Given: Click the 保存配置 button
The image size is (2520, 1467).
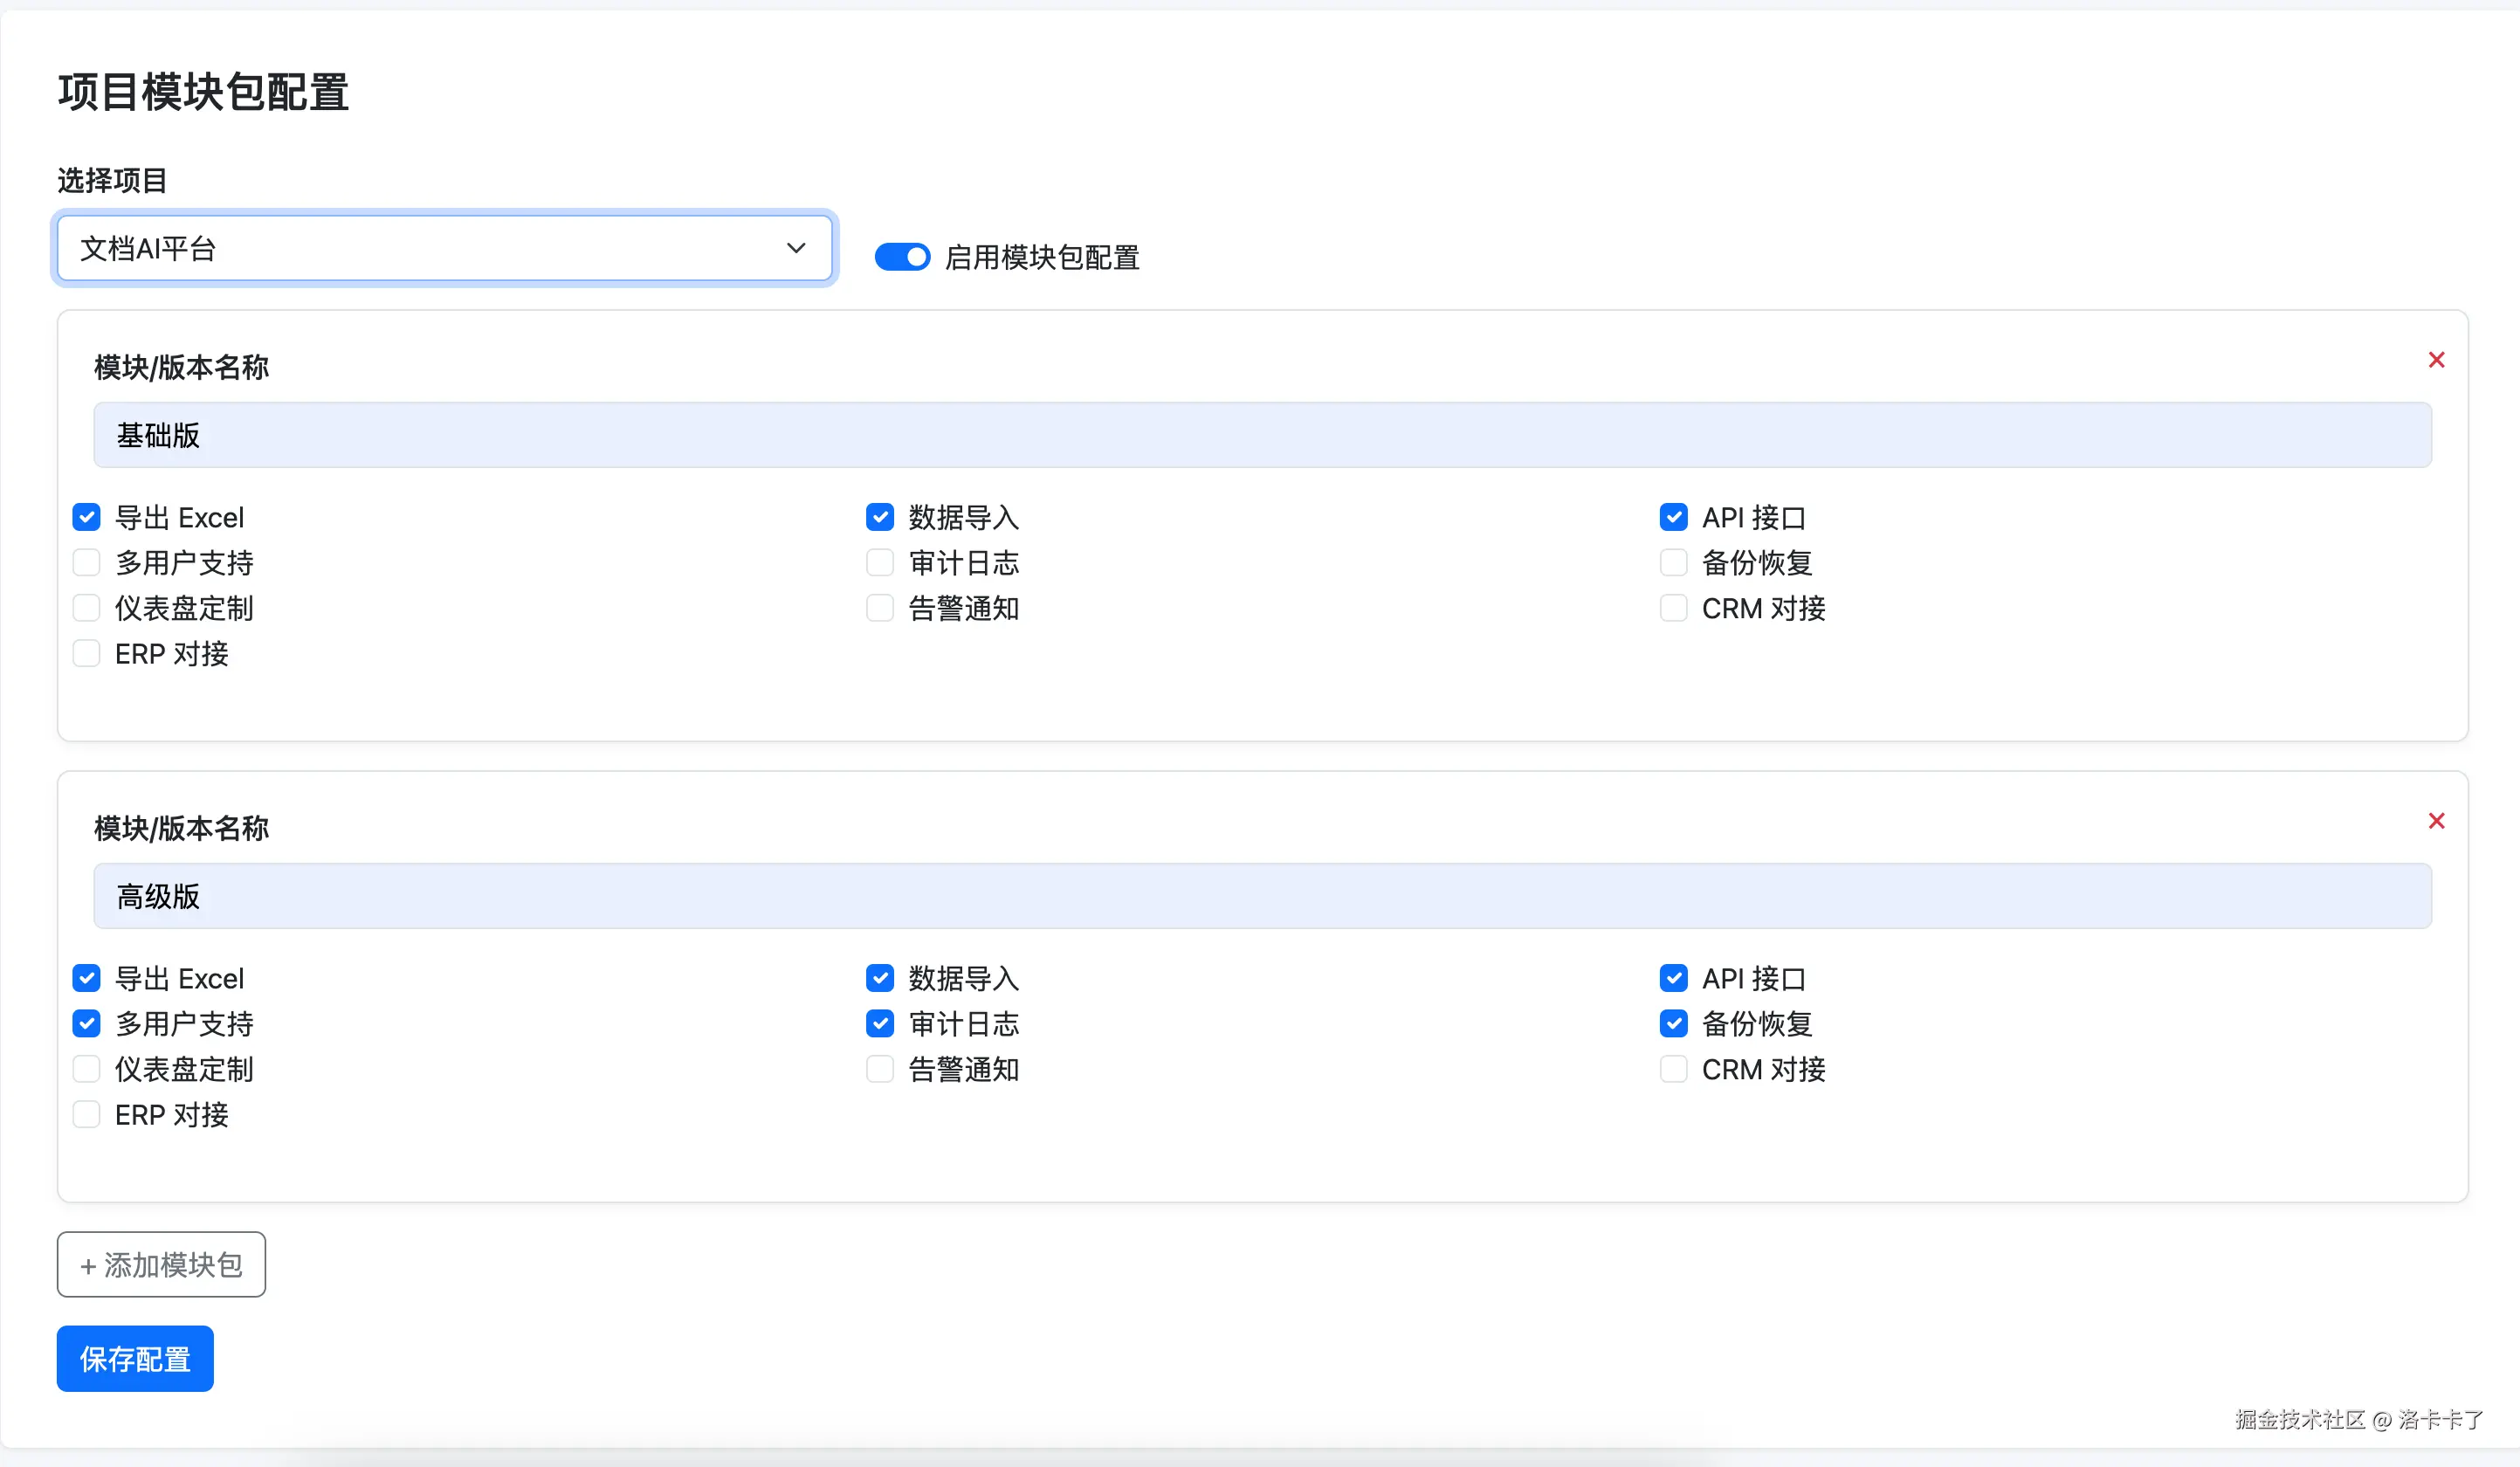Looking at the screenshot, I should point(135,1358).
